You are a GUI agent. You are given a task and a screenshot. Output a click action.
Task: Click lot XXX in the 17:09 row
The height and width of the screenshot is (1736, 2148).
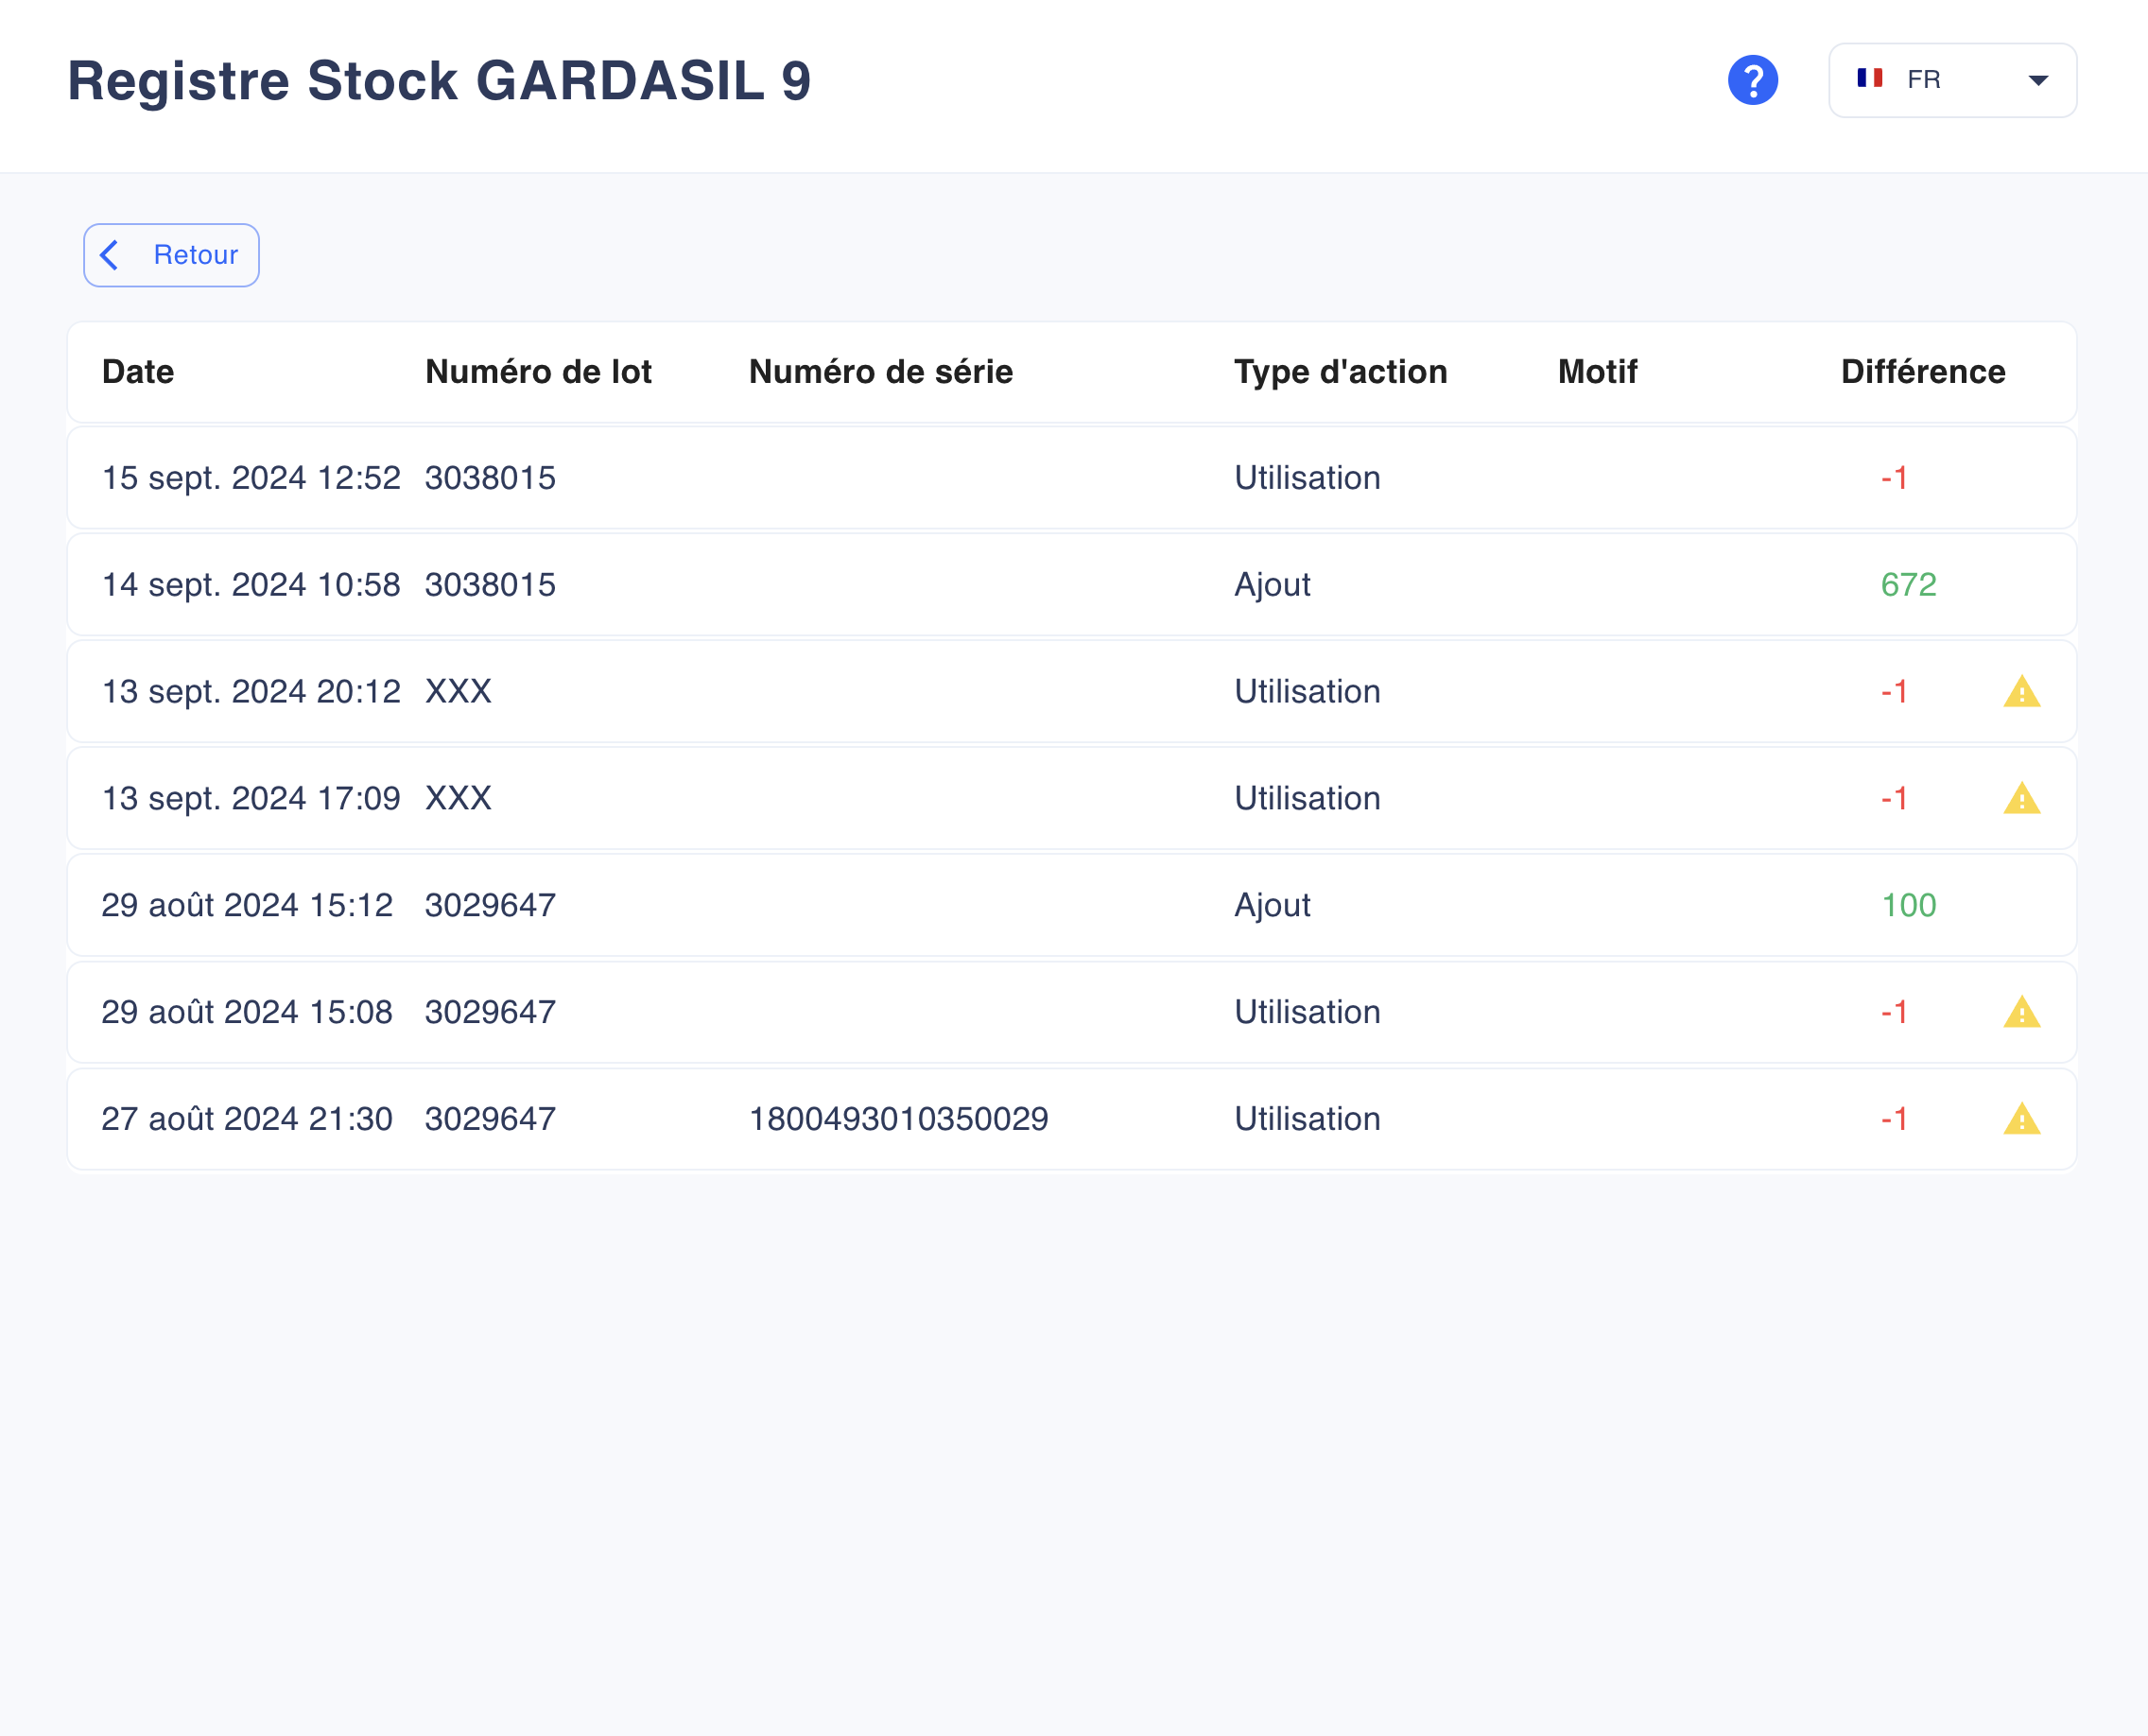coord(458,798)
